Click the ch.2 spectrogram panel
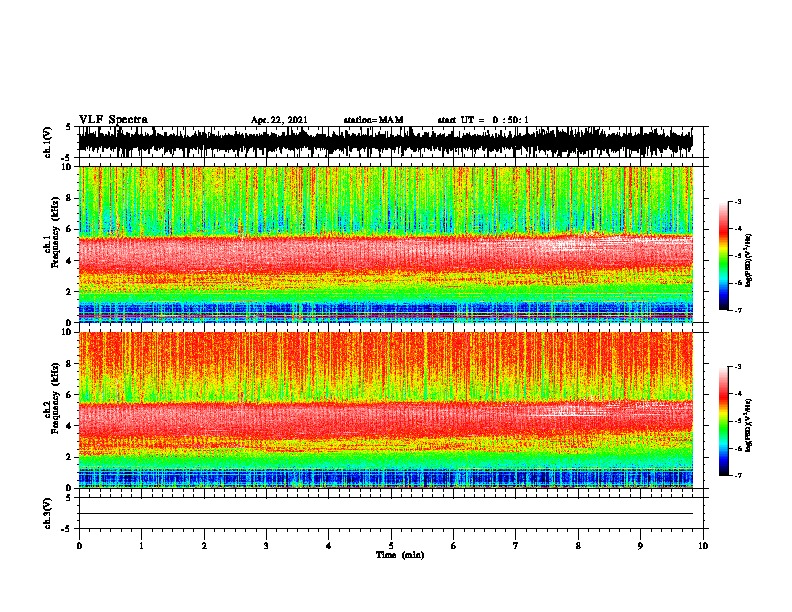Viewport: 792px width, 612px height. point(386,410)
